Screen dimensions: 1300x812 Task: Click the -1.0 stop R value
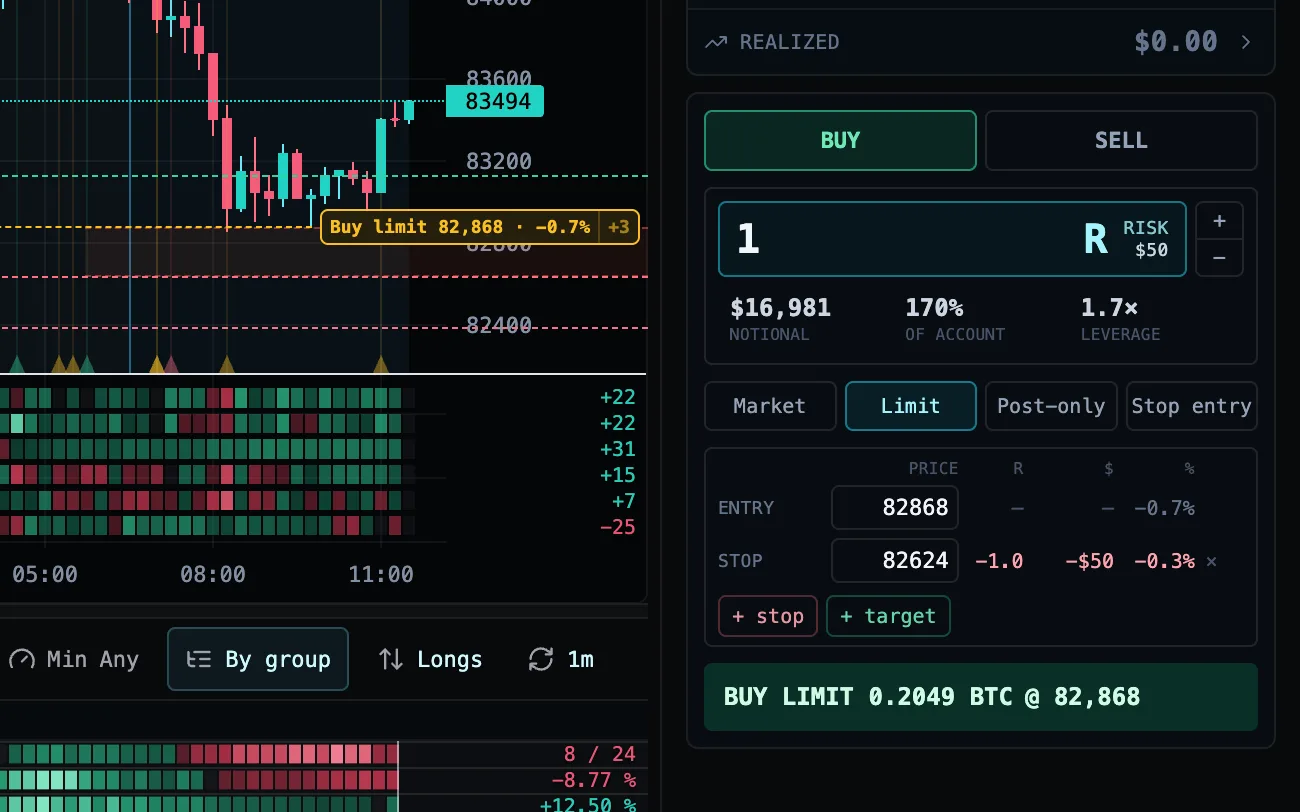[999, 562]
